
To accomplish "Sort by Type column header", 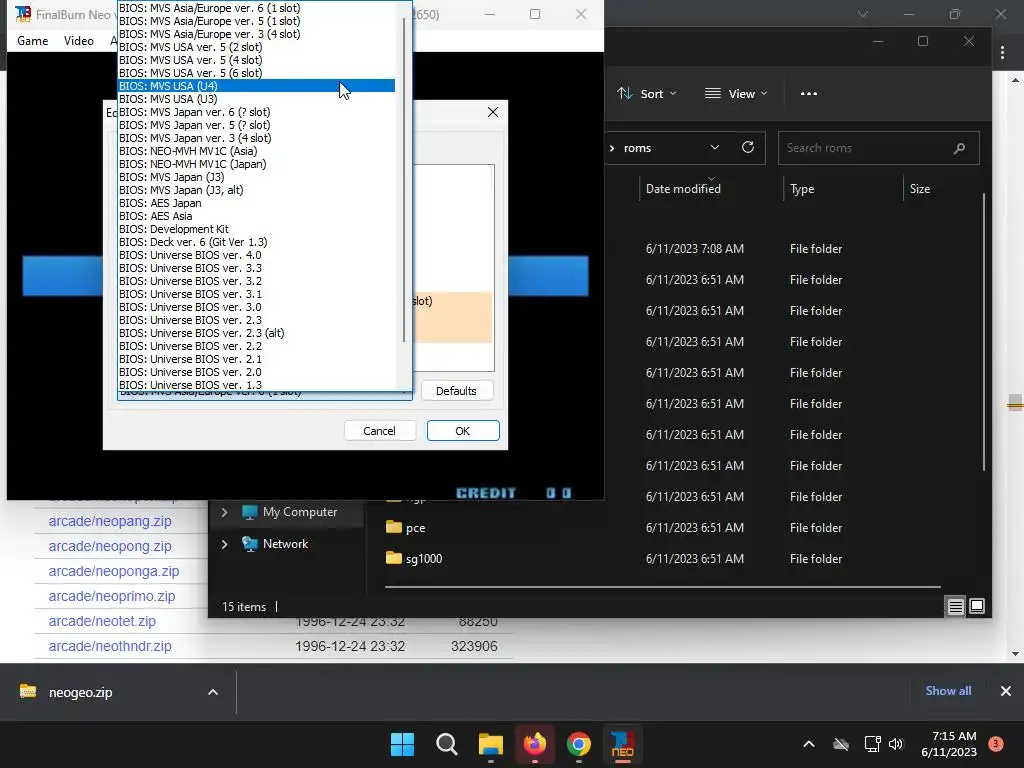I will coord(802,189).
